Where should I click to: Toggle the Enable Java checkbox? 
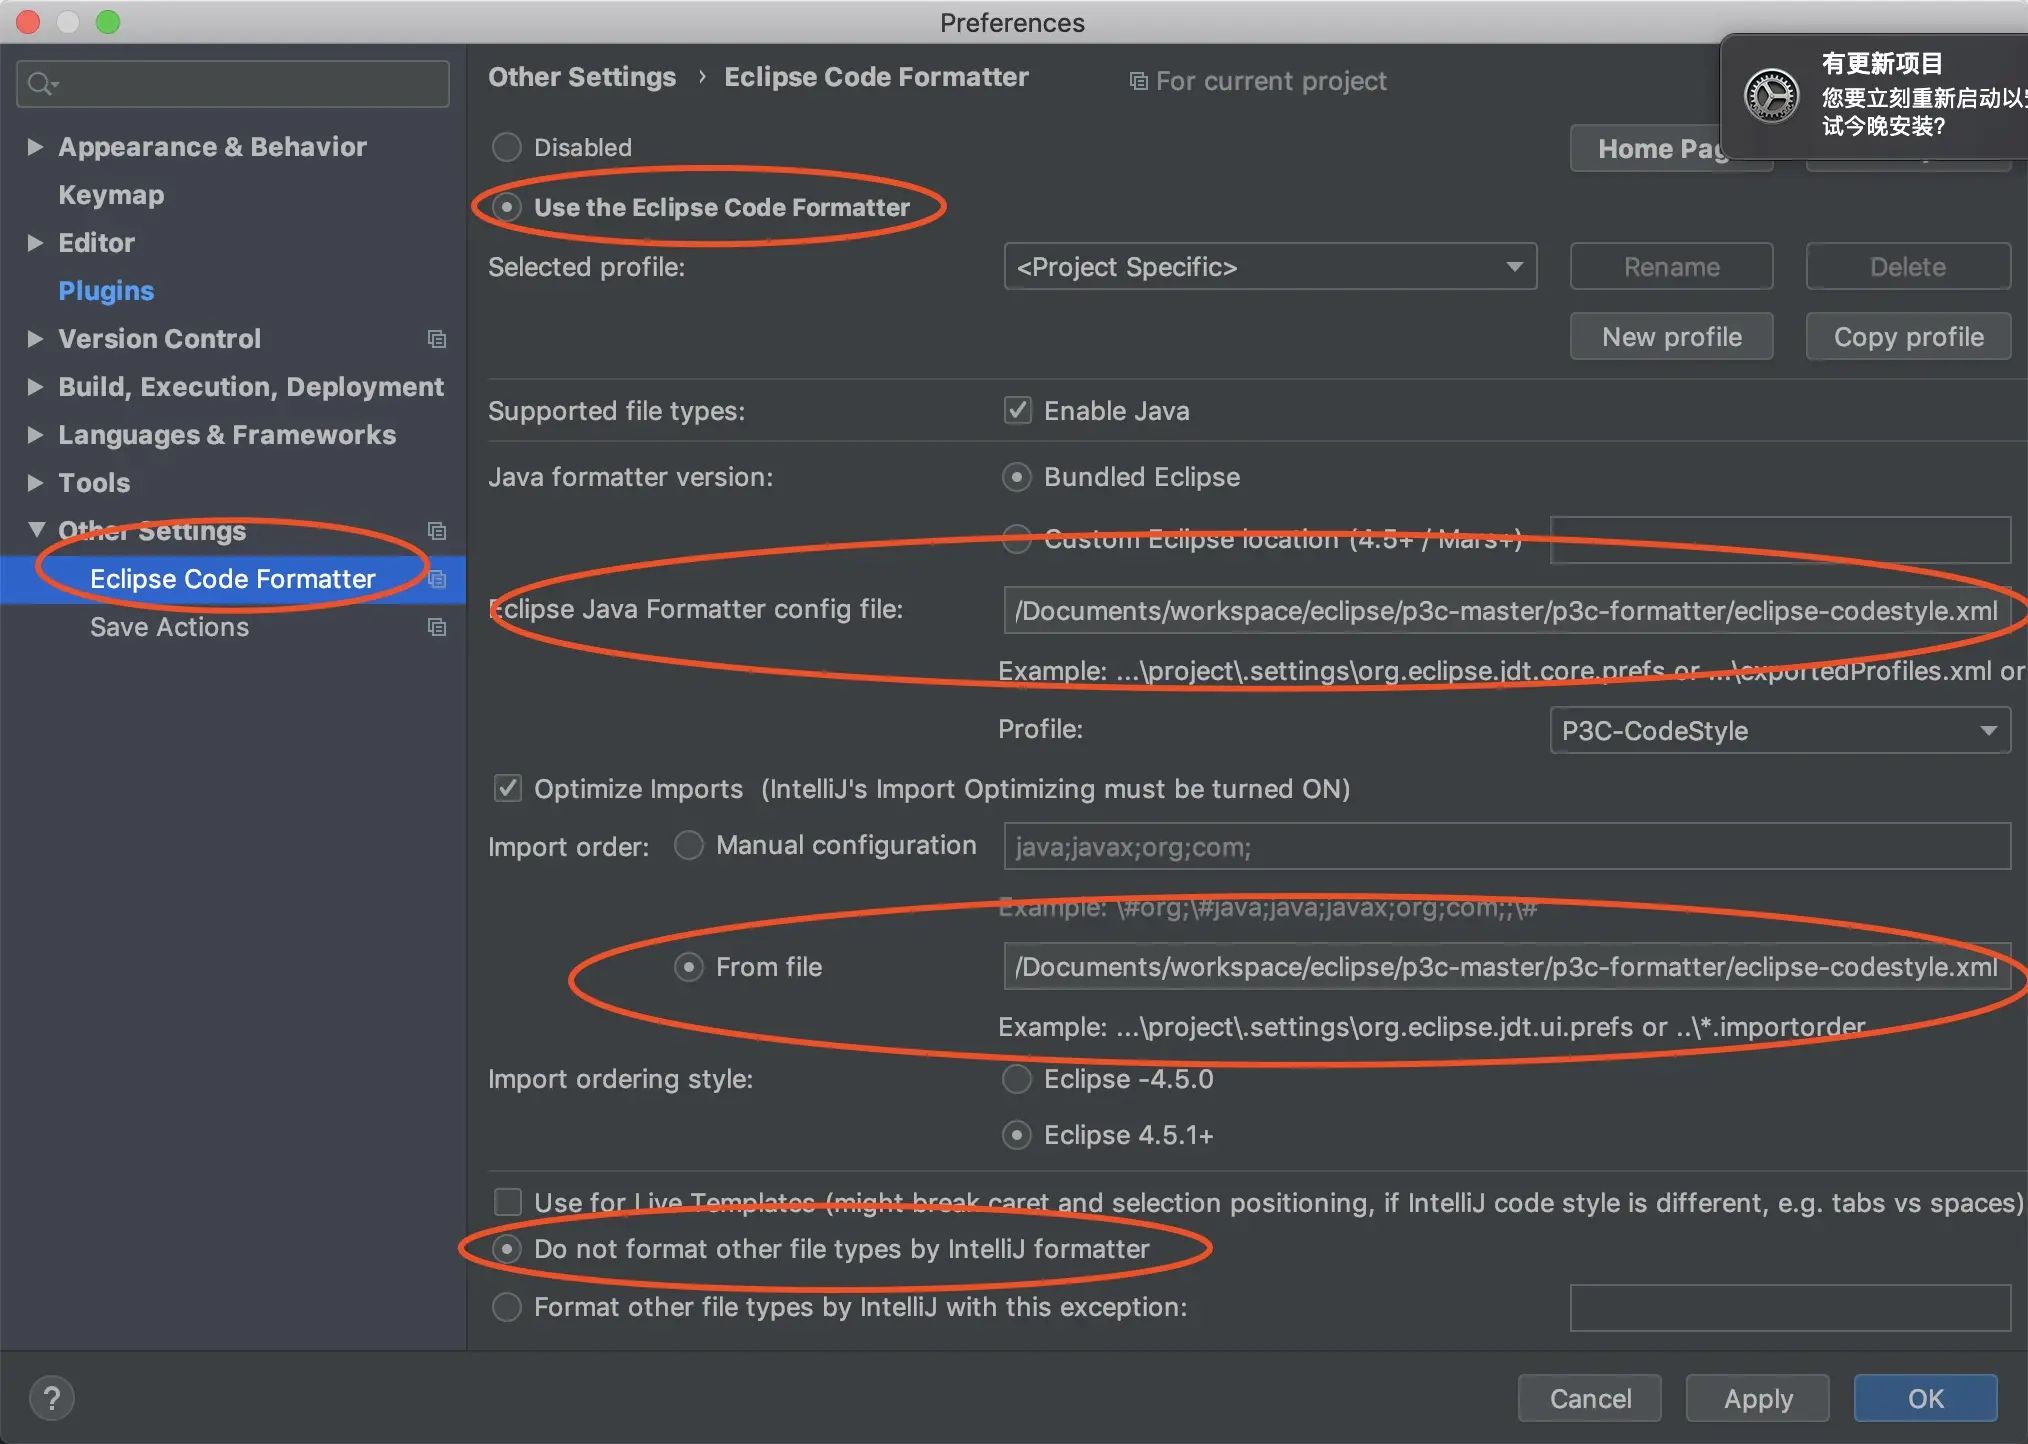(x=1017, y=411)
